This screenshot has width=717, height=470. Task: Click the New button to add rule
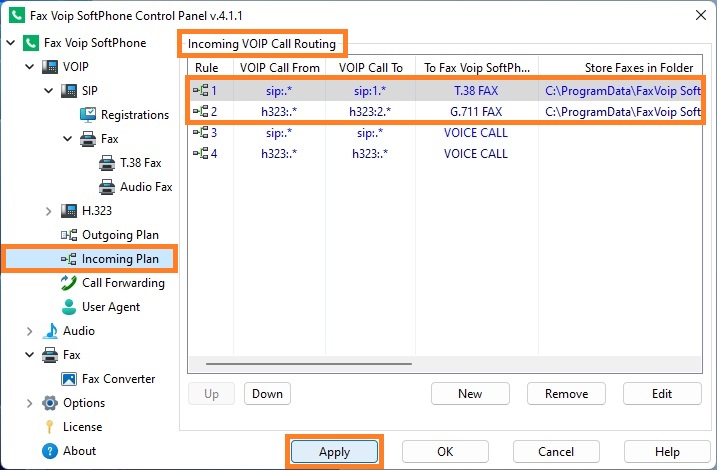[x=470, y=394]
